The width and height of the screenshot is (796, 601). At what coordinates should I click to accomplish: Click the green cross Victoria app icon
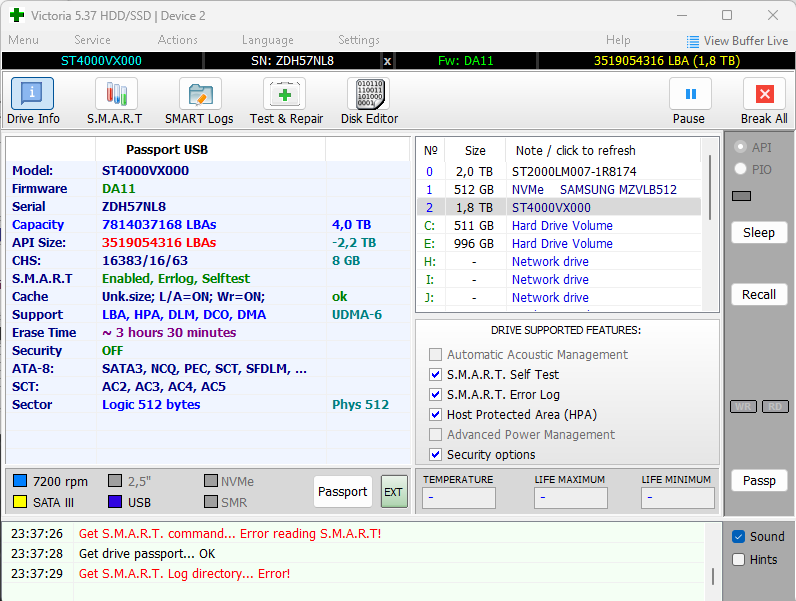(x=17, y=15)
